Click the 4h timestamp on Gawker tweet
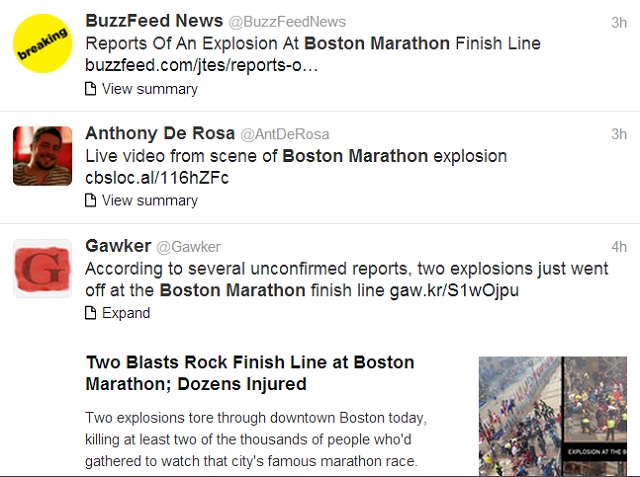Screen dimensions: 640x477 click(619, 247)
